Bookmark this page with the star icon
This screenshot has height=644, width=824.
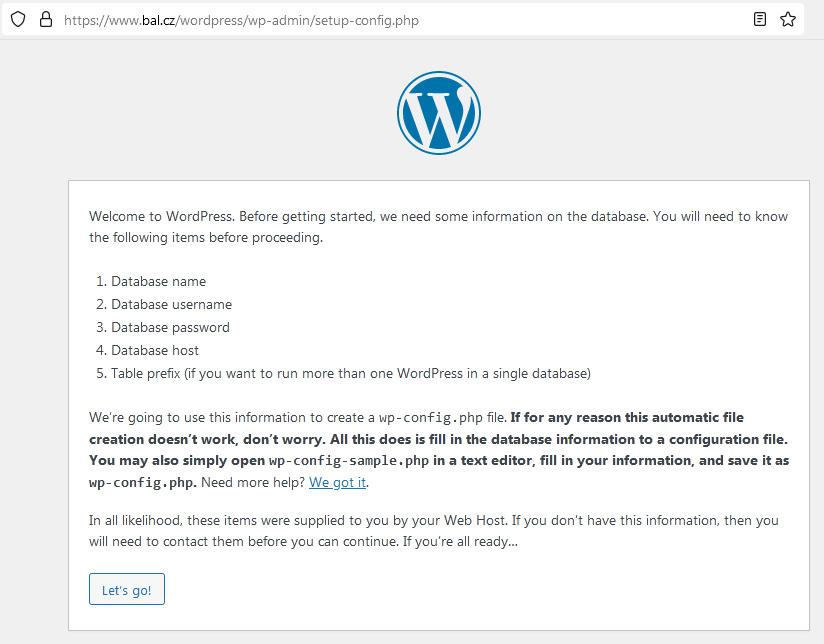(788, 19)
